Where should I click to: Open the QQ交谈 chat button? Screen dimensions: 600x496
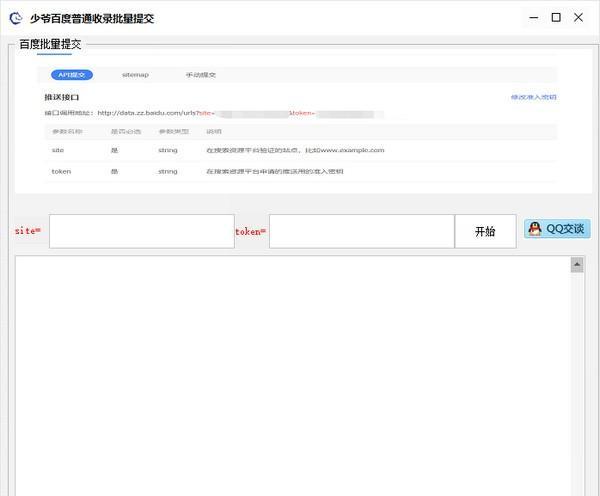pyautogui.click(x=557, y=229)
